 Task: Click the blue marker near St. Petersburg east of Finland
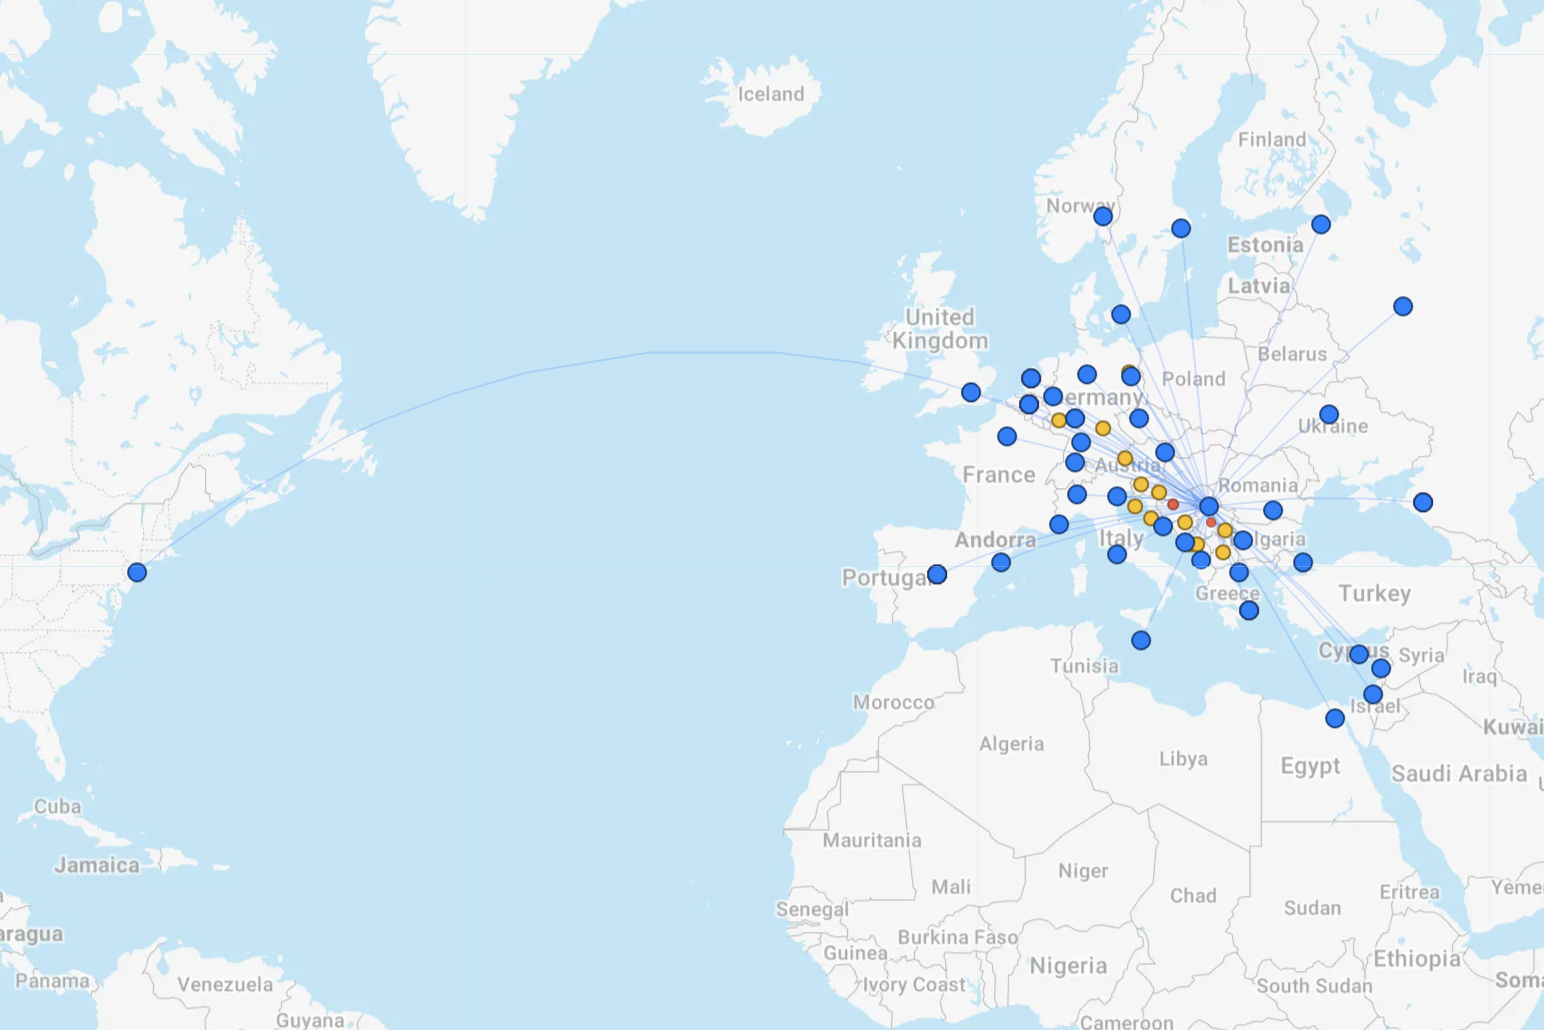[1321, 224]
